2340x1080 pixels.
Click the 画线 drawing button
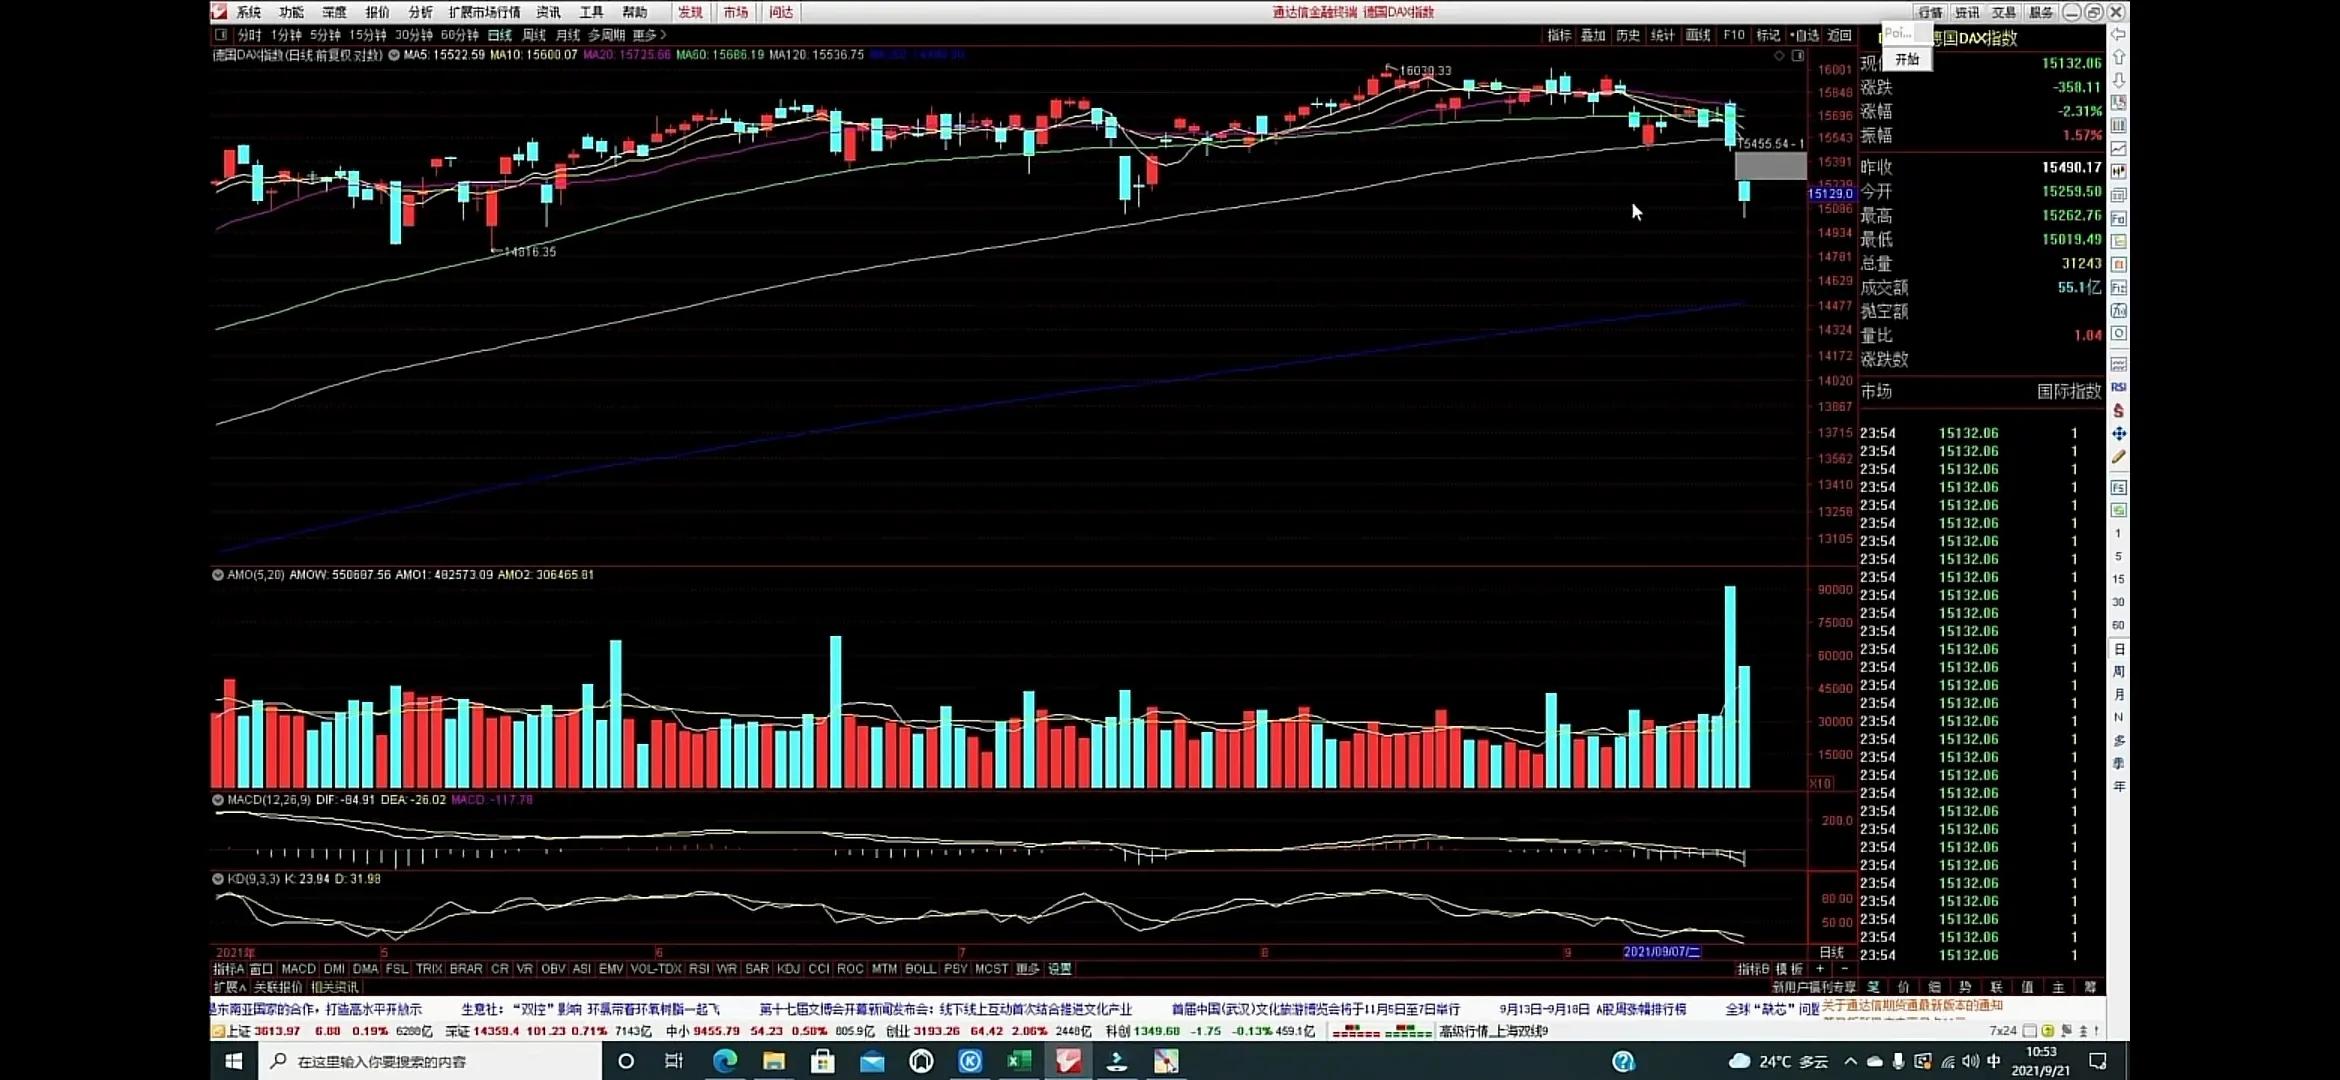coord(1698,35)
